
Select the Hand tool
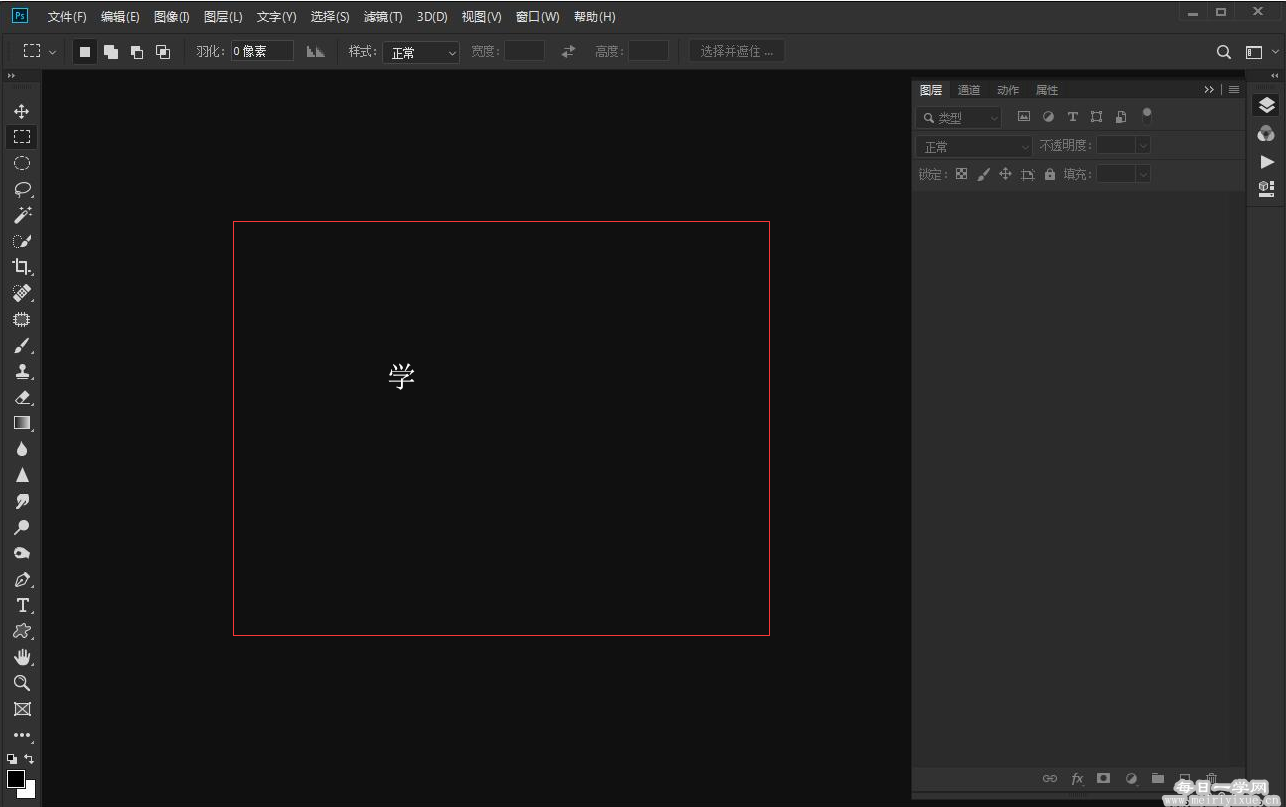21,657
